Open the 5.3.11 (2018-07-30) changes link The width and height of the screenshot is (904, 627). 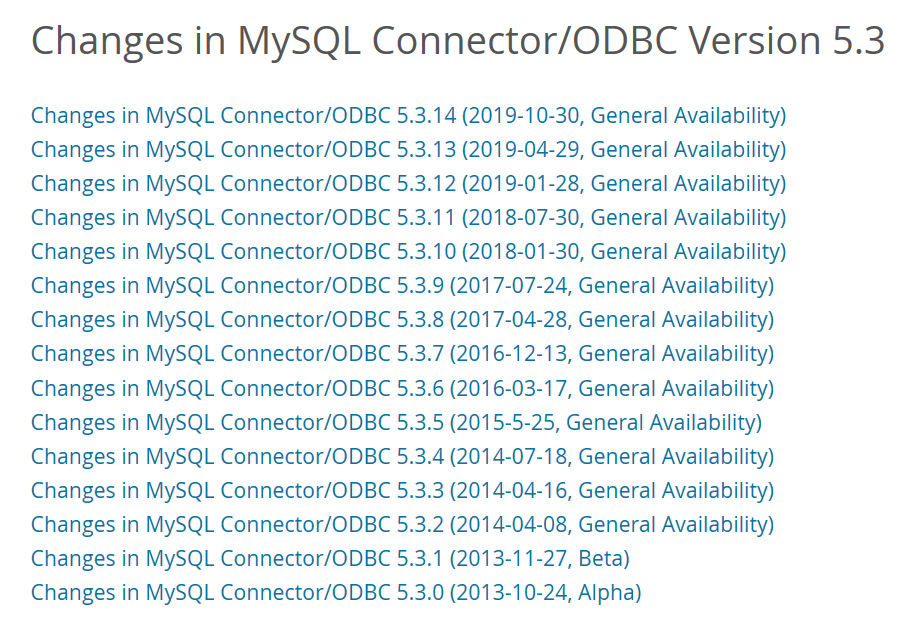pyautogui.click(x=408, y=218)
